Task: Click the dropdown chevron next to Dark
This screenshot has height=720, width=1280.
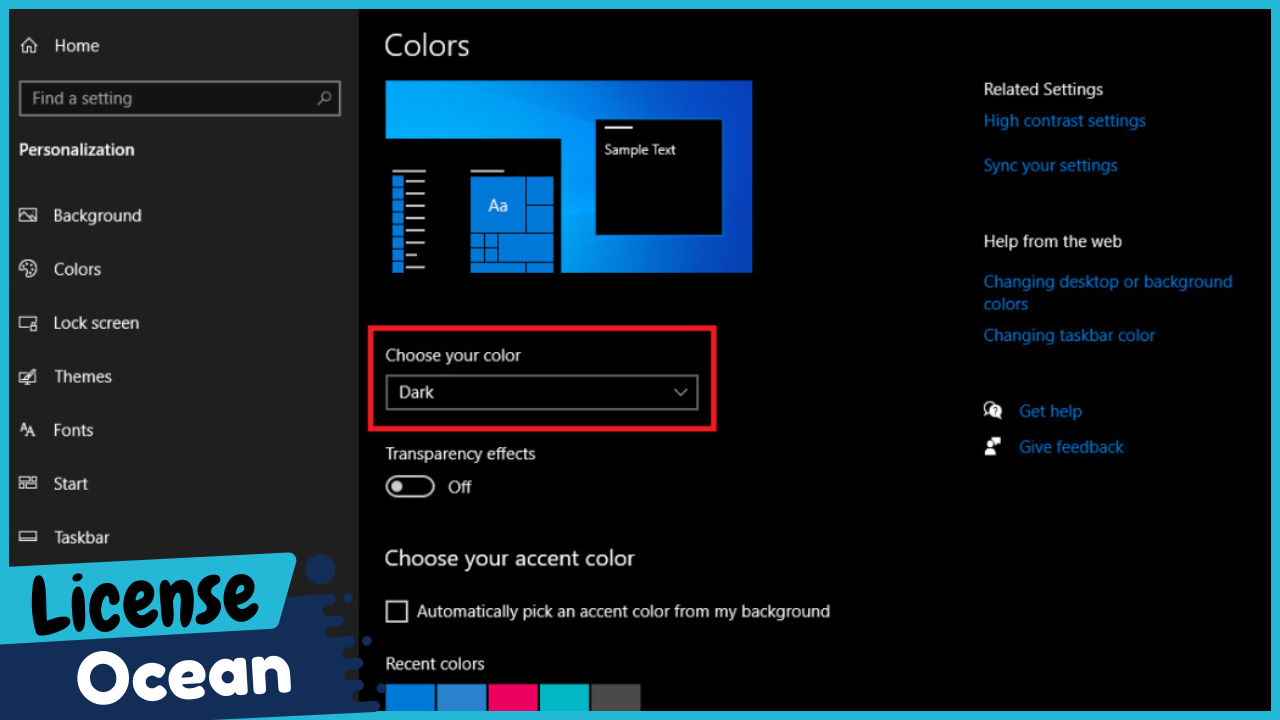Action: click(x=681, y=392)
